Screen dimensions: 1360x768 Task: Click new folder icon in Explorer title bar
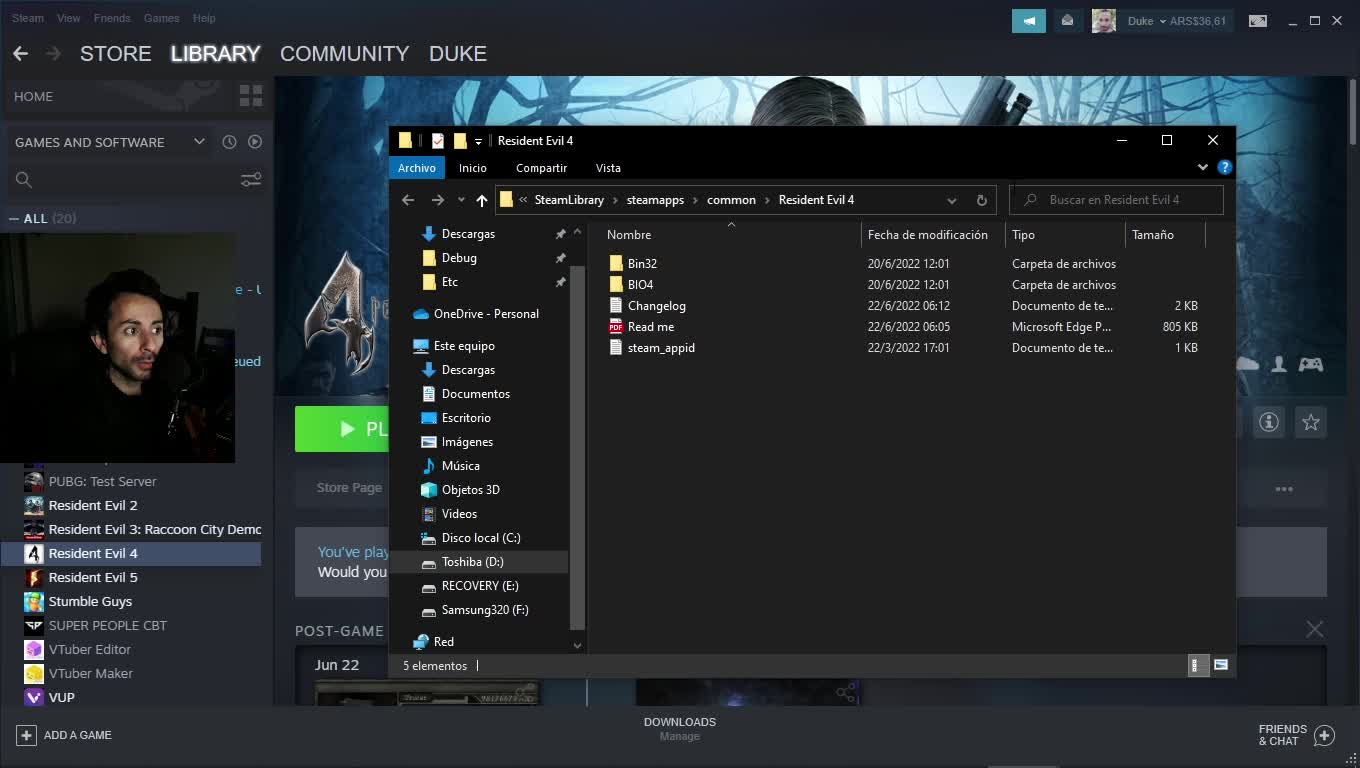(x=460, y=141)
